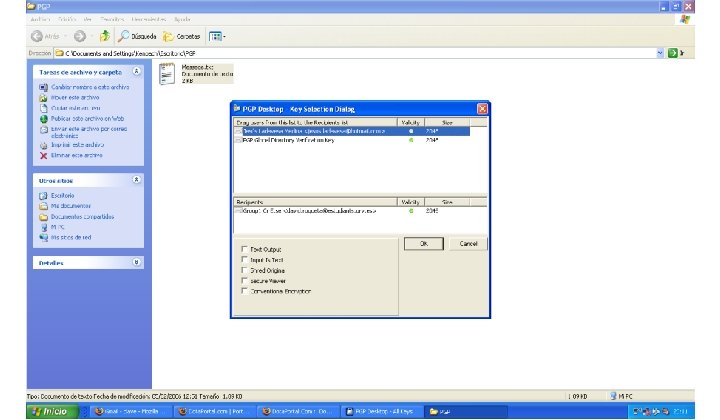This screenshot has height=420, width=720.
Task: Switch to Gmail Mozilla taskbar button
Action: click(x=131, y=411)
